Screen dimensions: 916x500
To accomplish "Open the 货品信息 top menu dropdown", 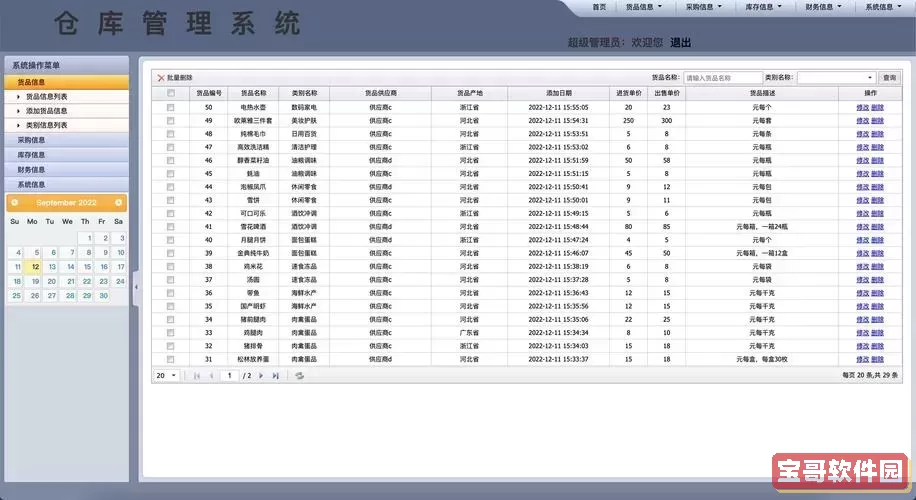I will coord(644,7).
